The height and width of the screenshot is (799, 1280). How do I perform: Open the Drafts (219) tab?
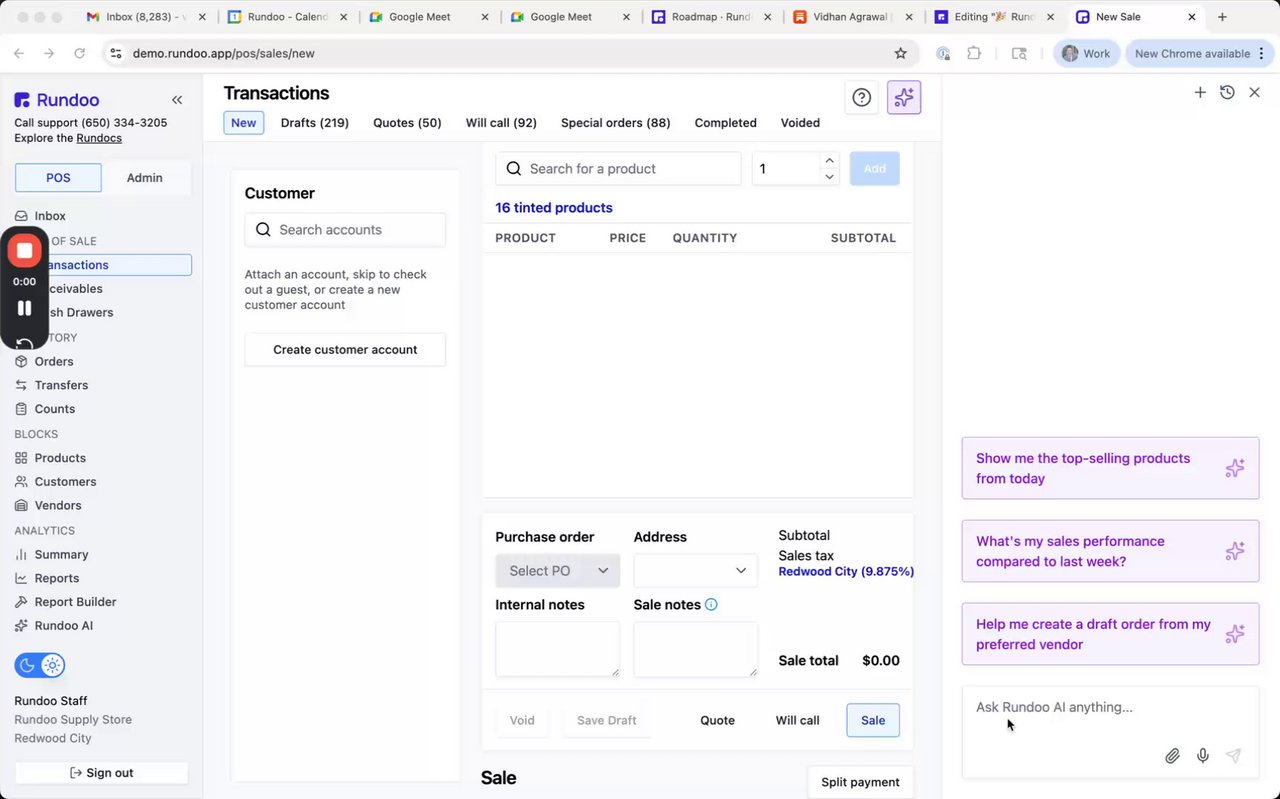point(314,123)
